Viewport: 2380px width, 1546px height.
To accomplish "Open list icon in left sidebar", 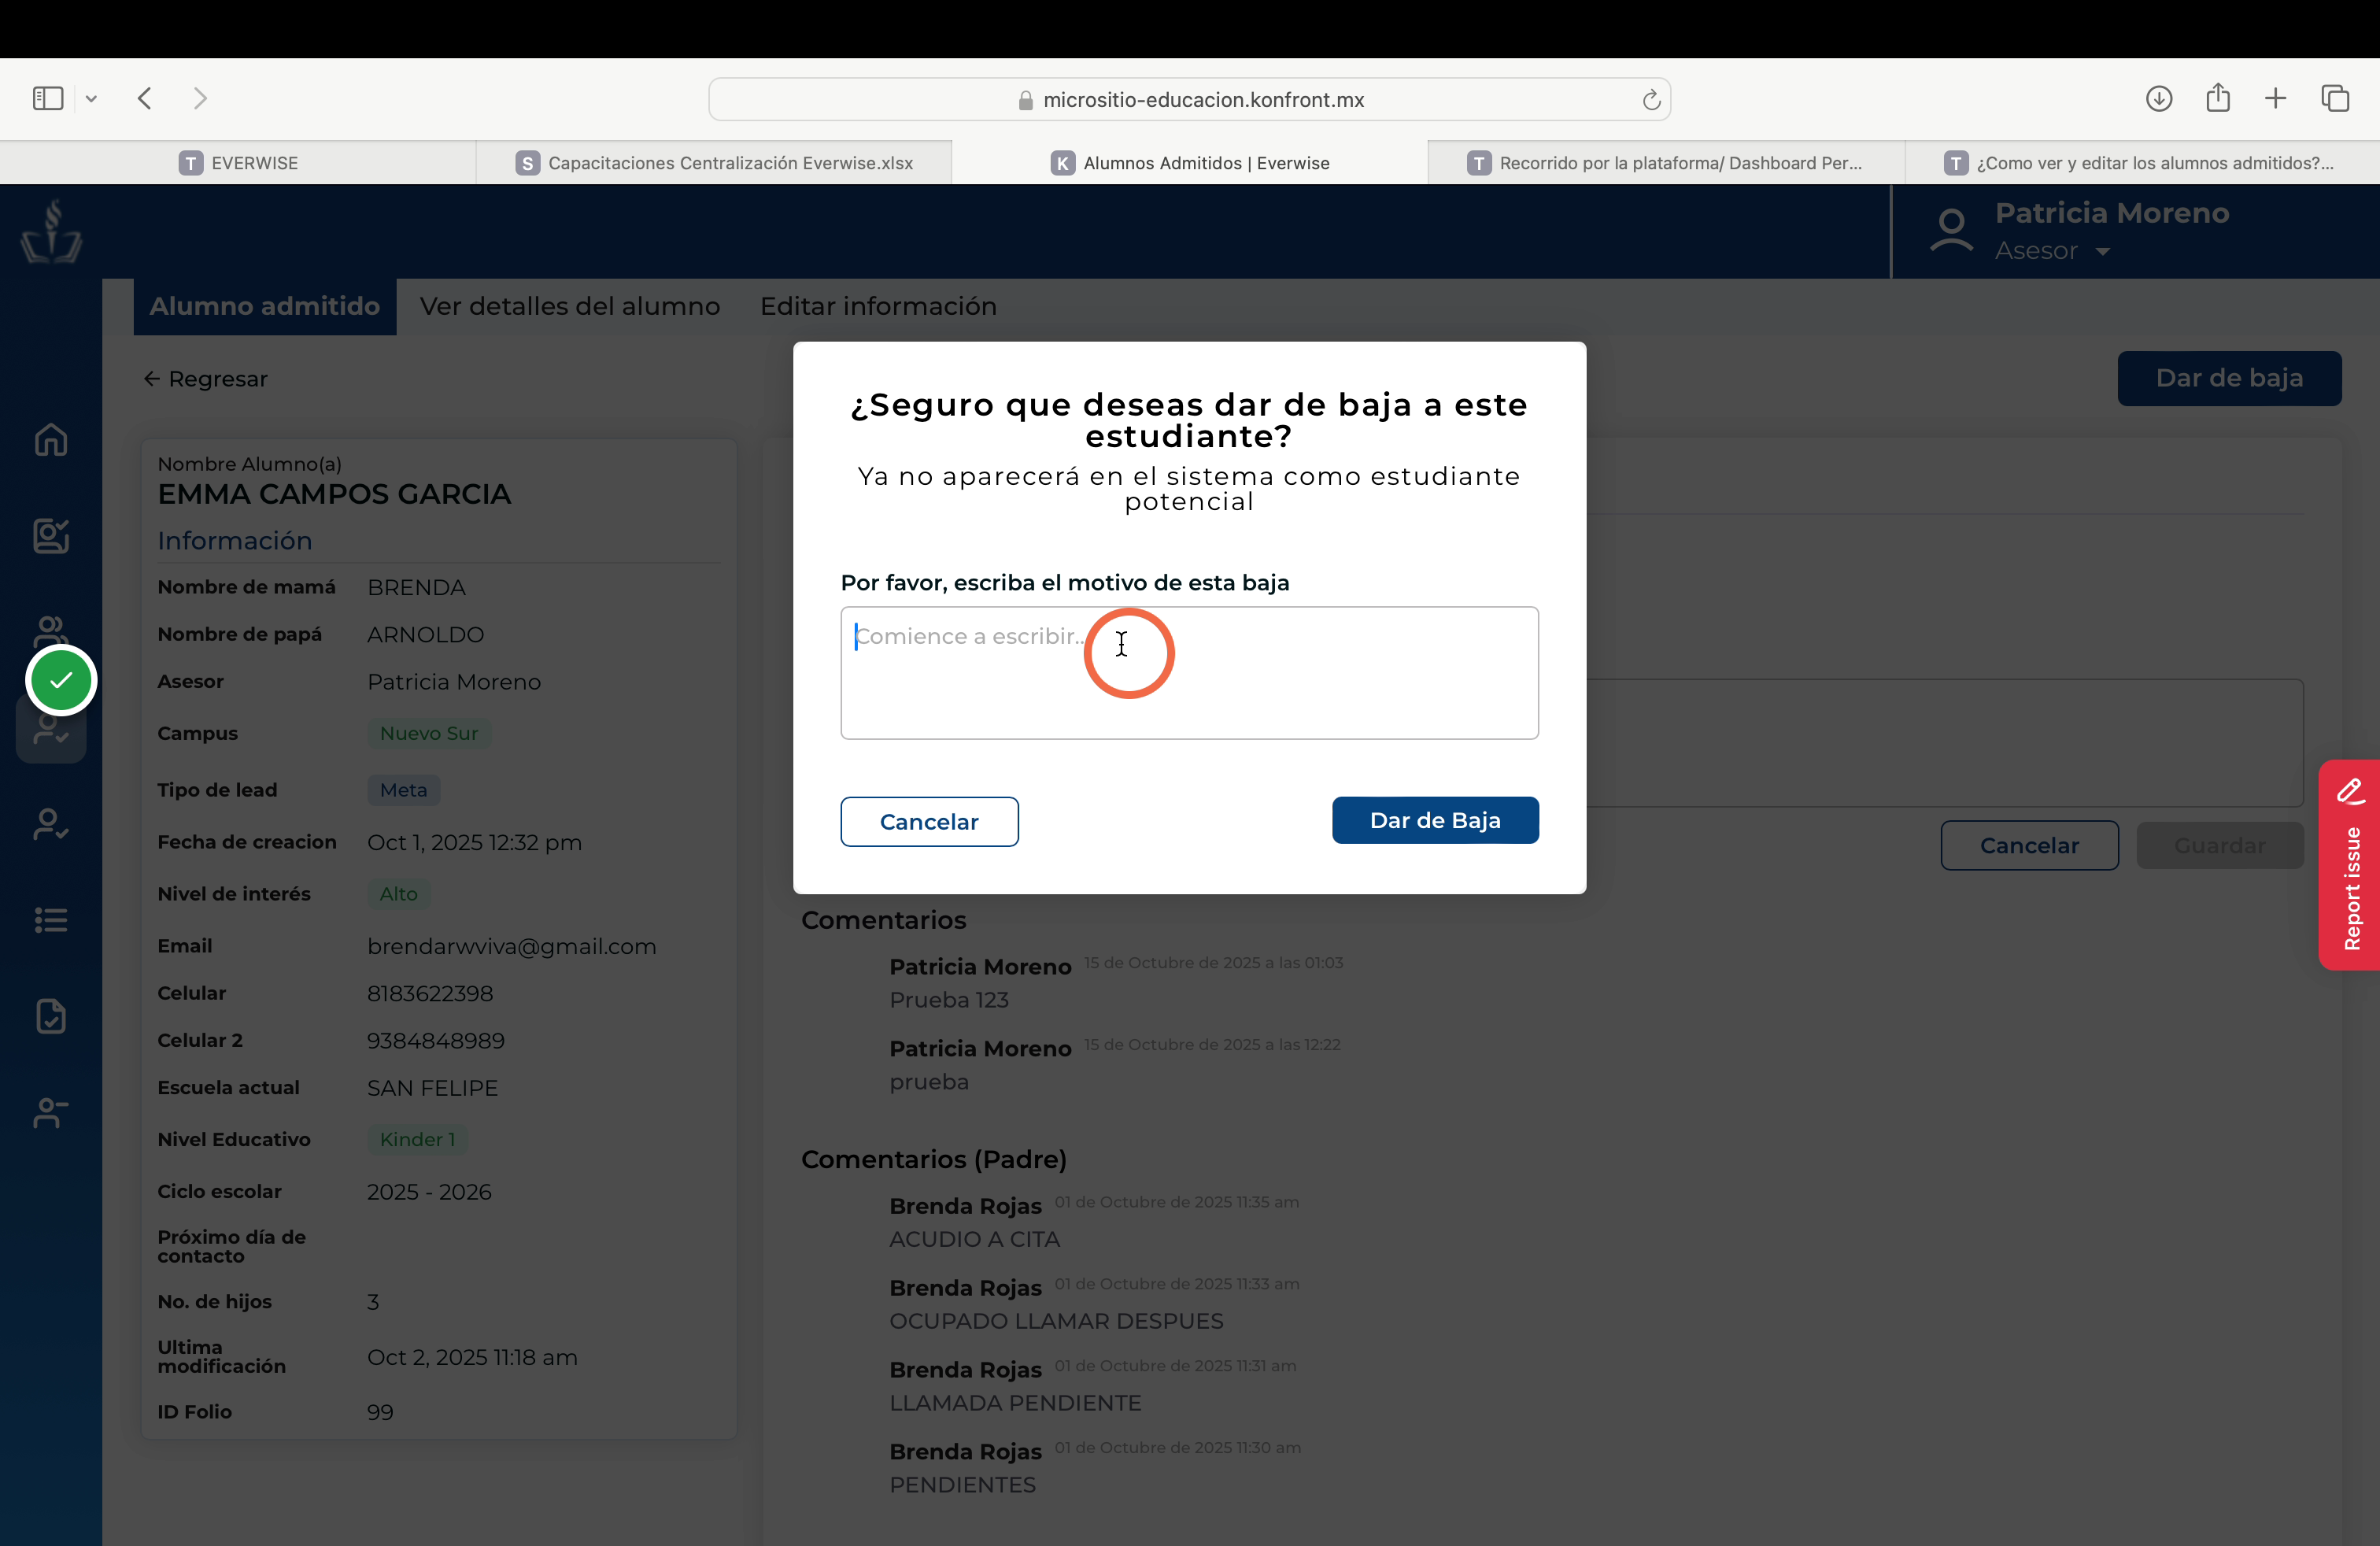I will 51,920.
